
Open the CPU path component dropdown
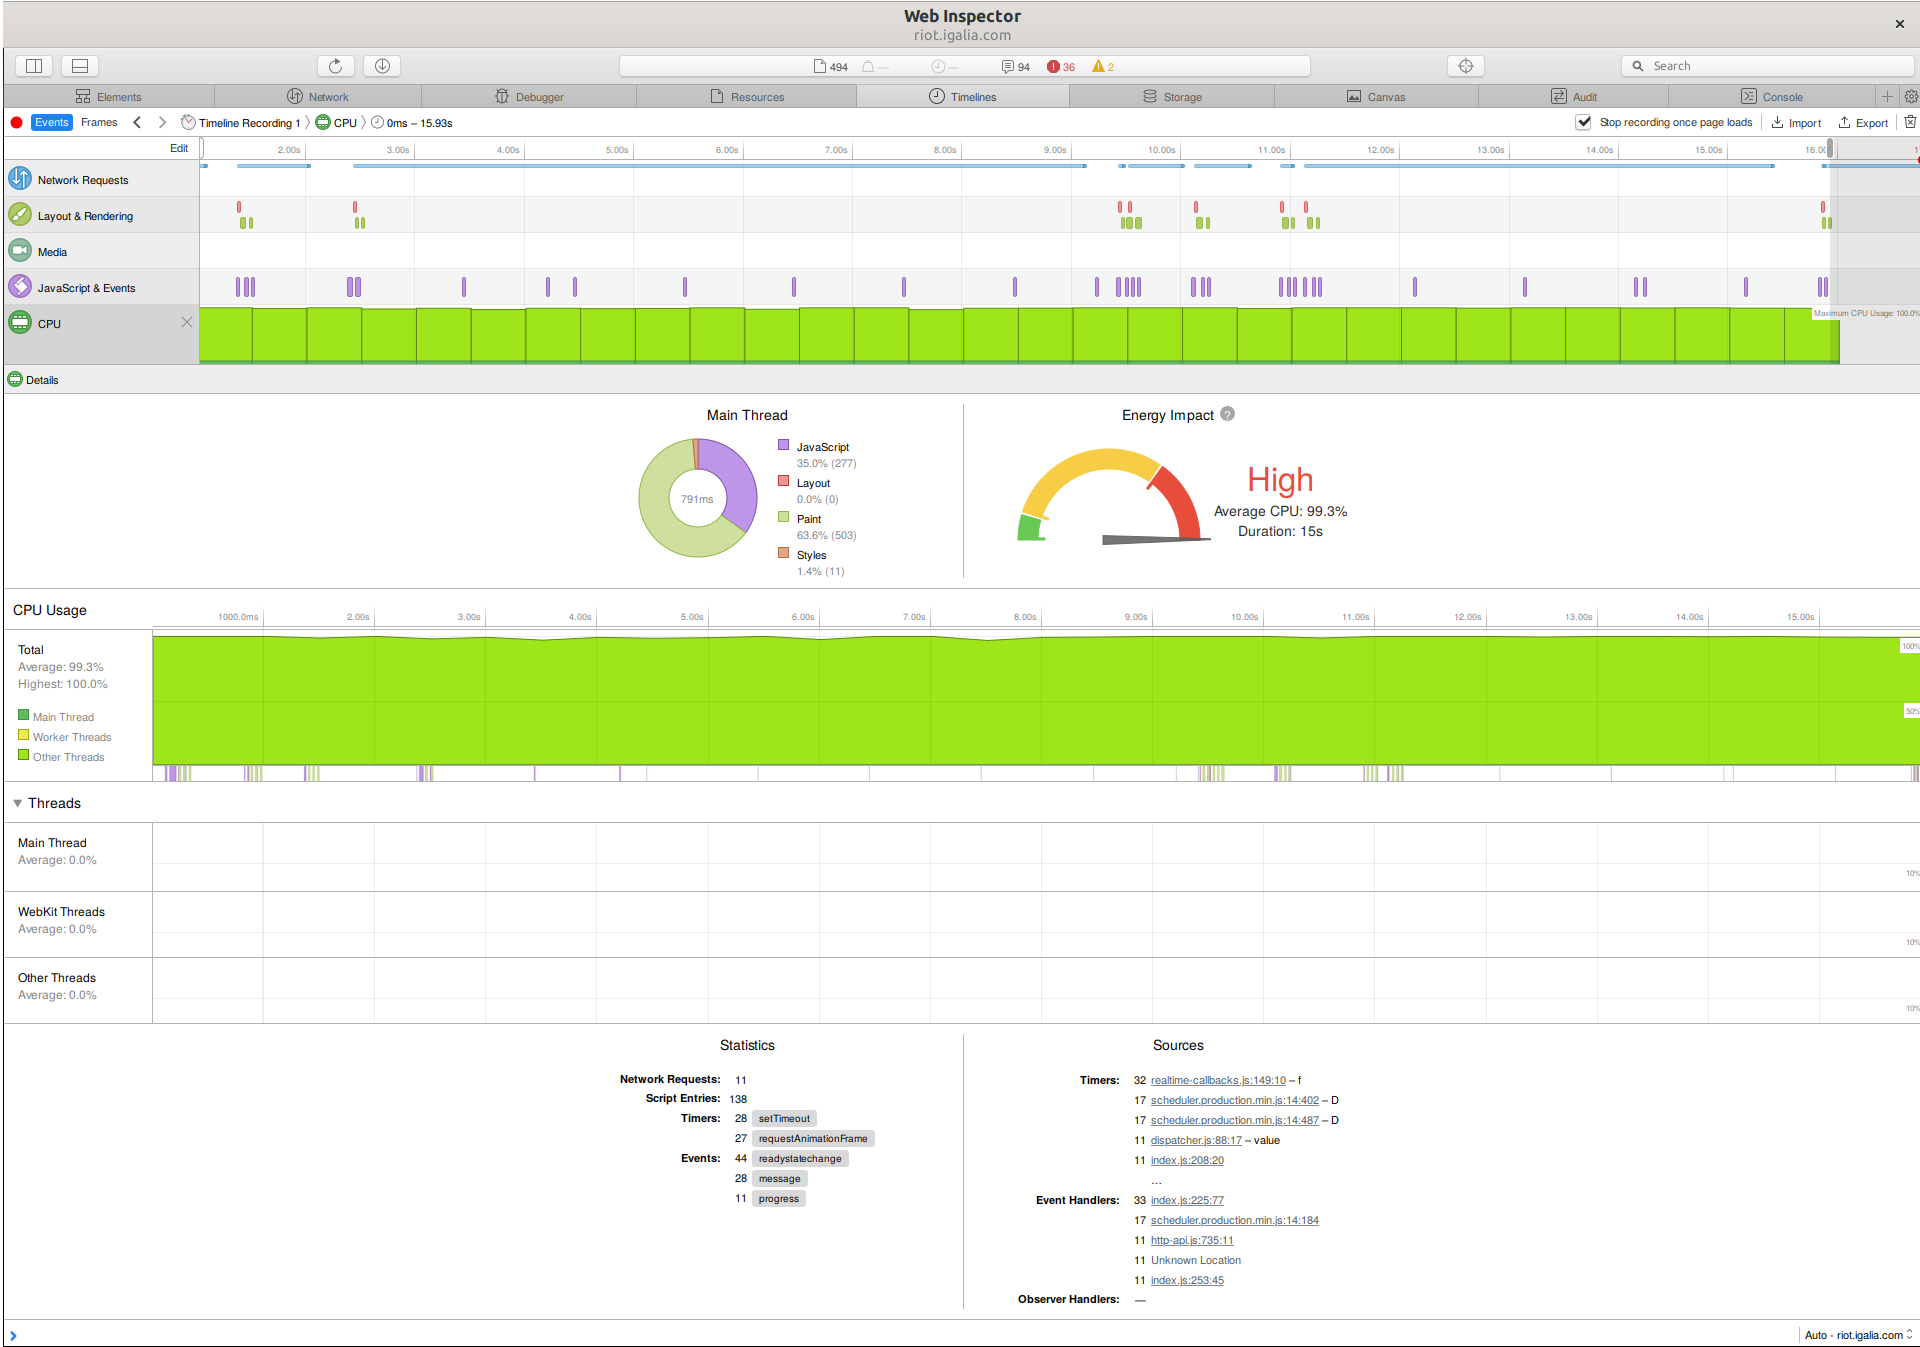(x=337, y=123)
